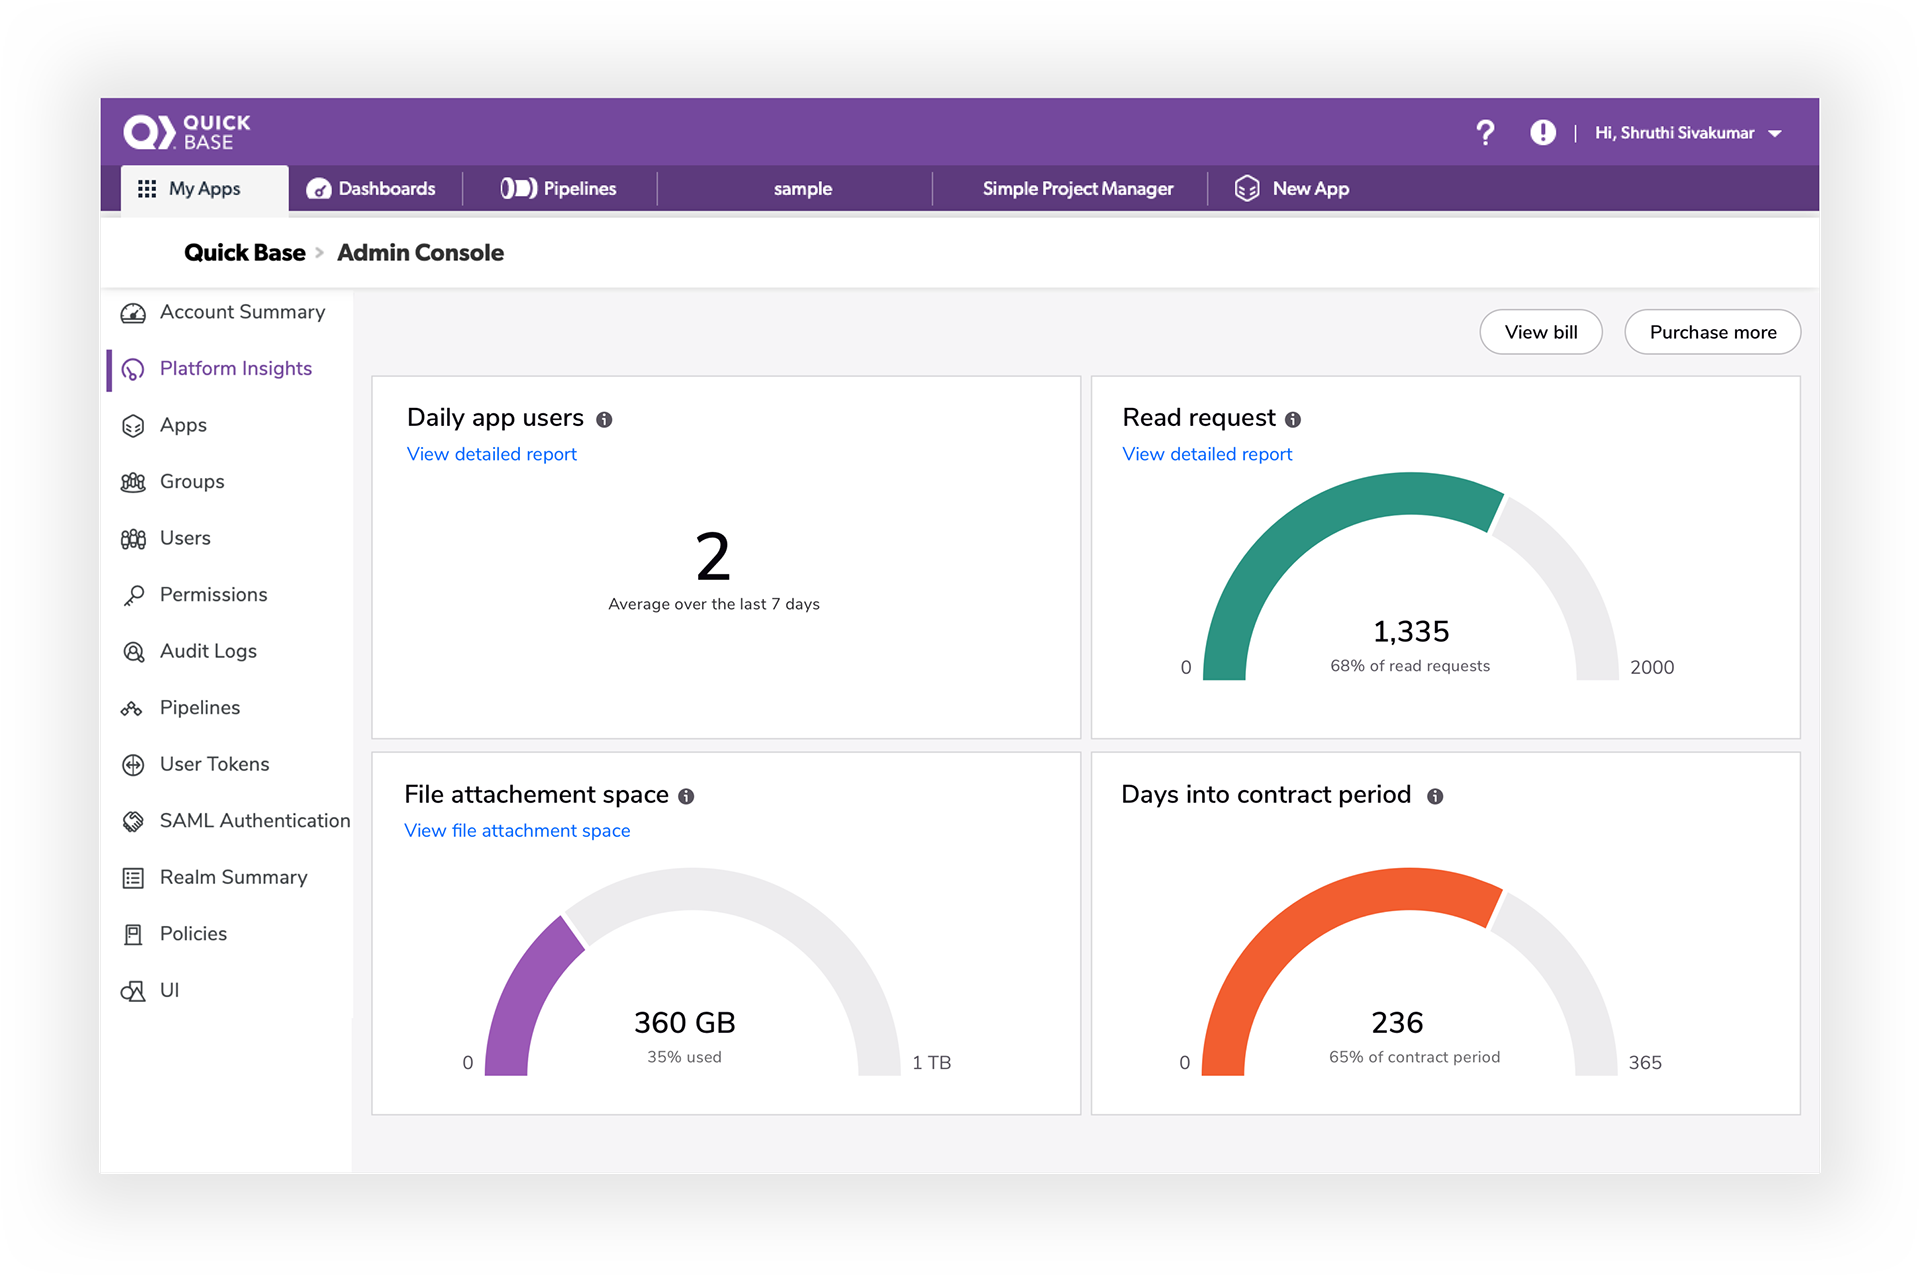This screenshot has width=1920, height=1276.
Task: Click the daily users average value 2
Action: point(713,557)
